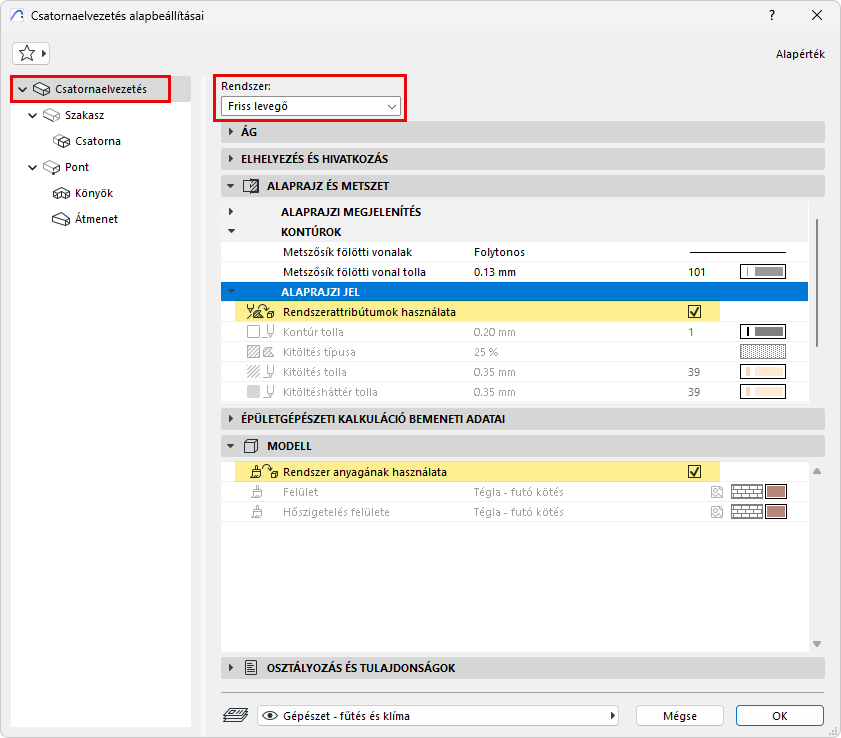Click the Rendszerattribútumok használata row icon

coord(260,312)
